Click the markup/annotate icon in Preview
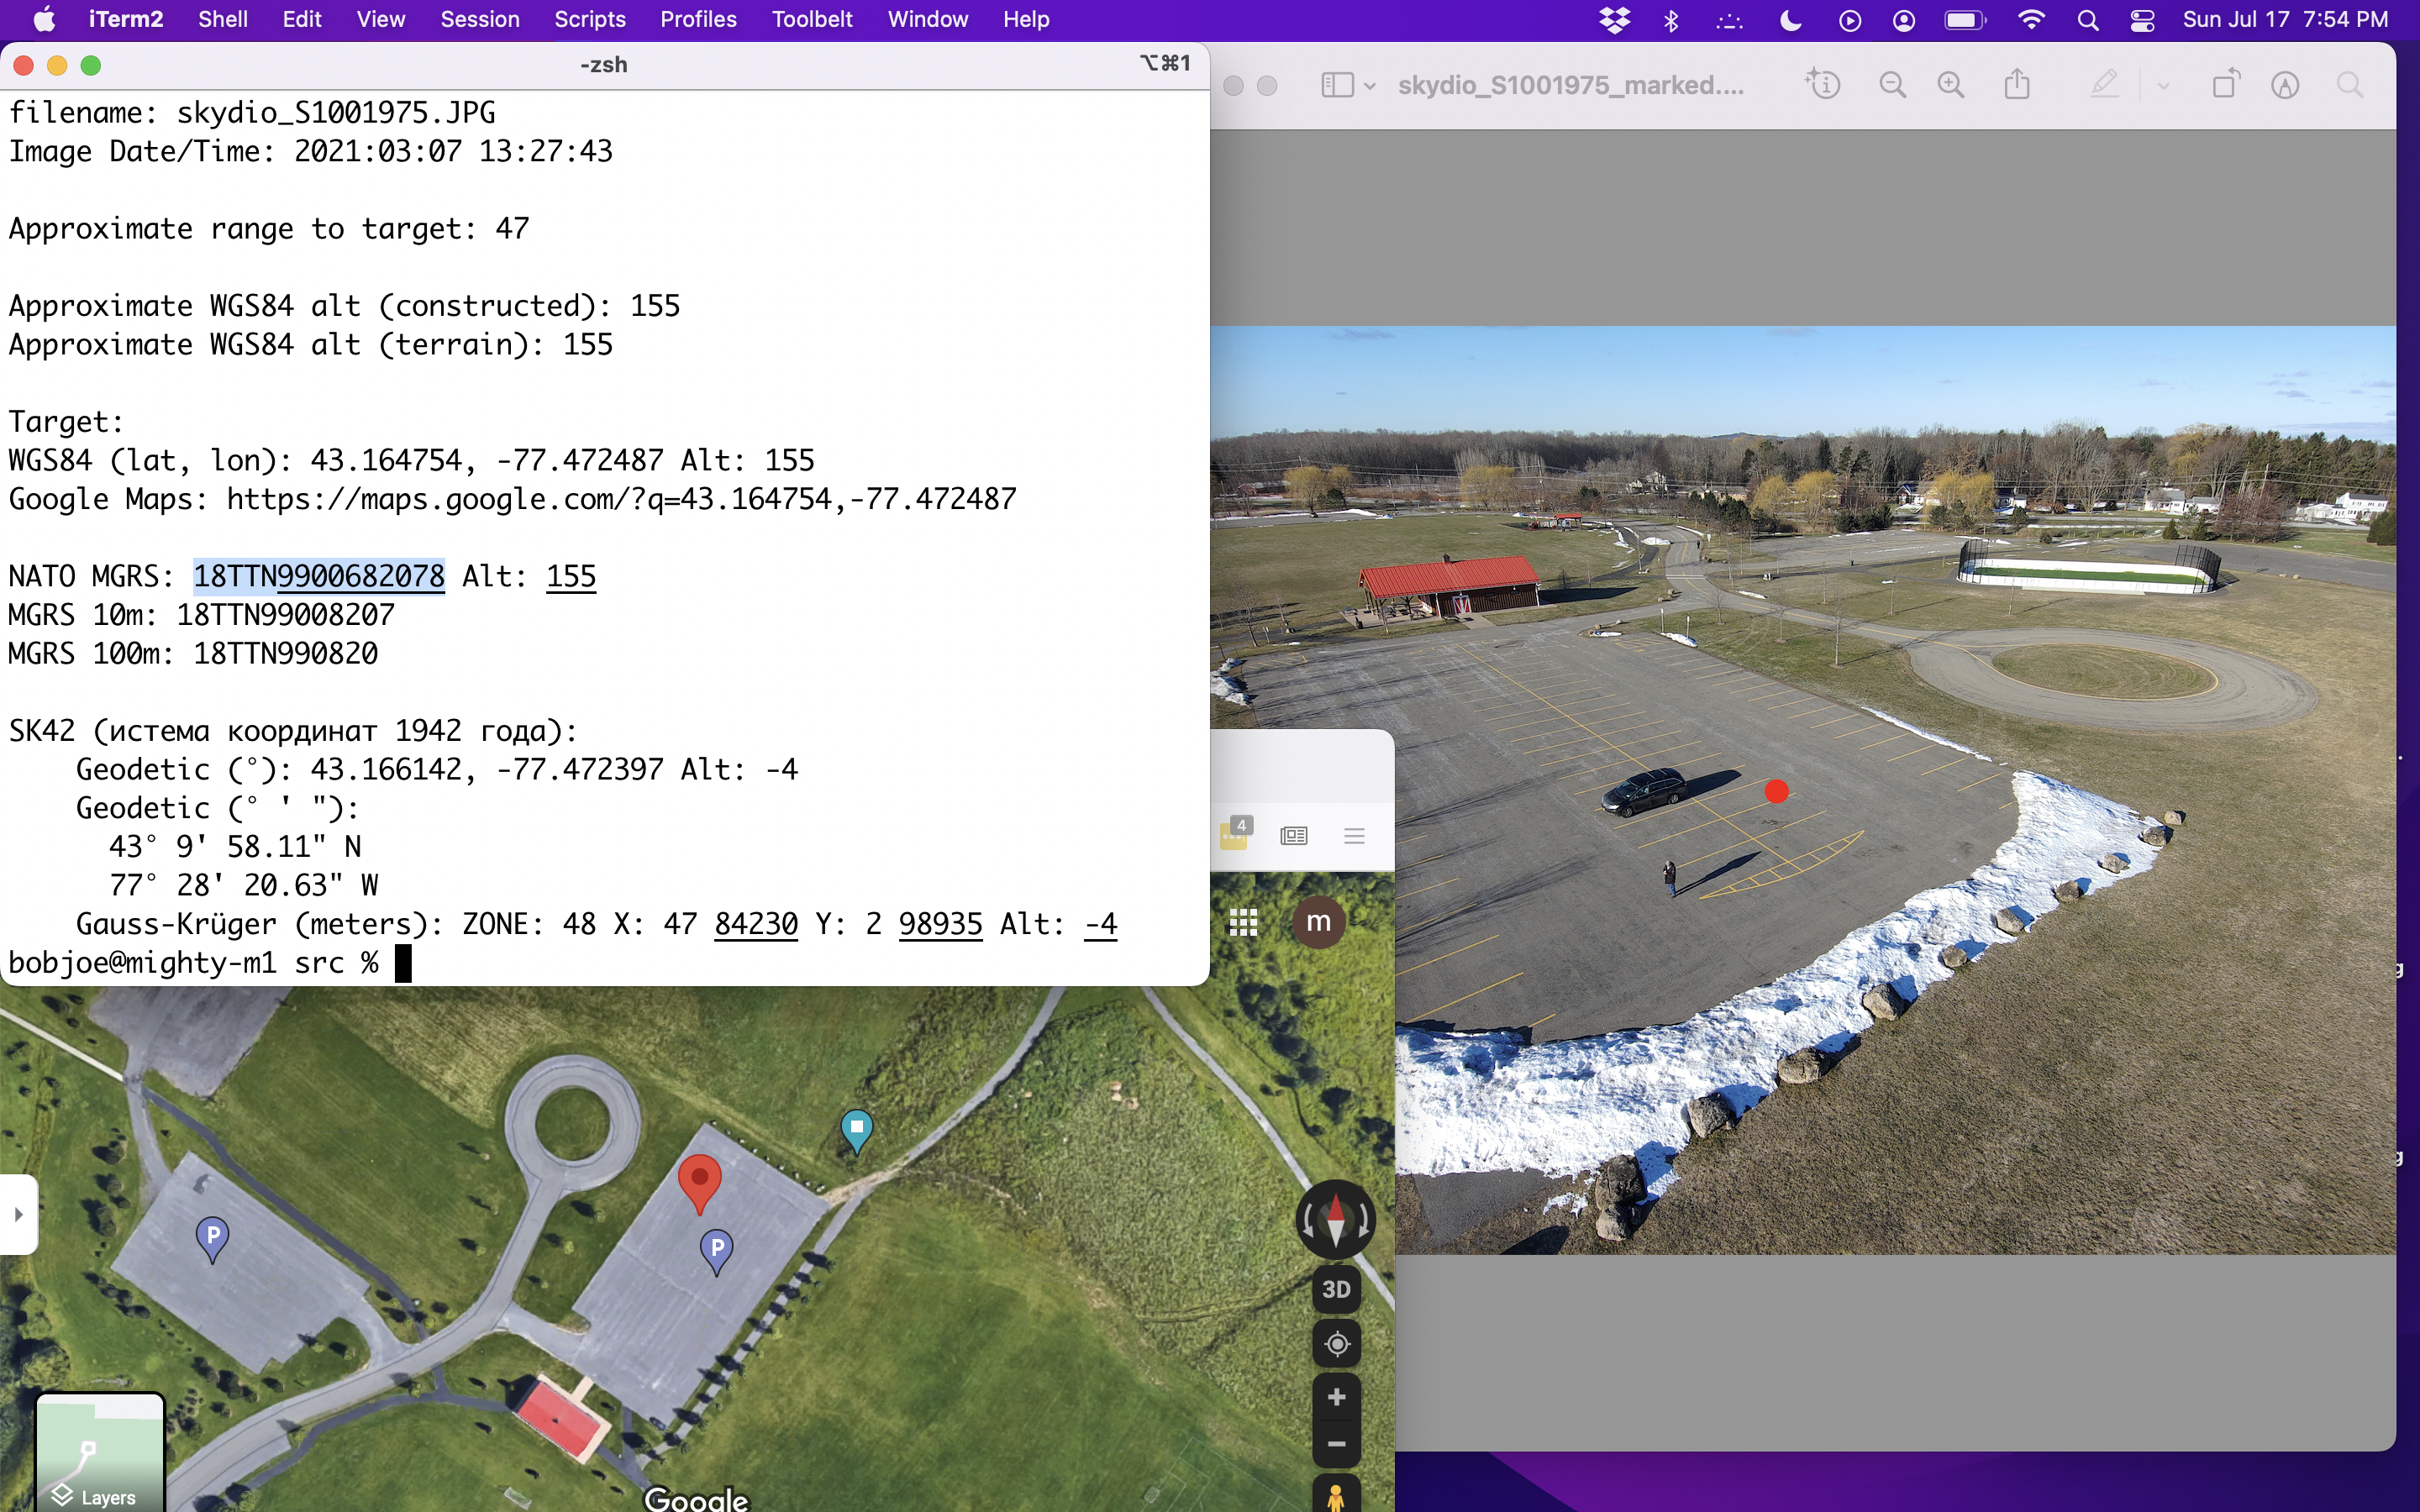This screenshot has height=1512, width=2420. tap(2105, 86)
